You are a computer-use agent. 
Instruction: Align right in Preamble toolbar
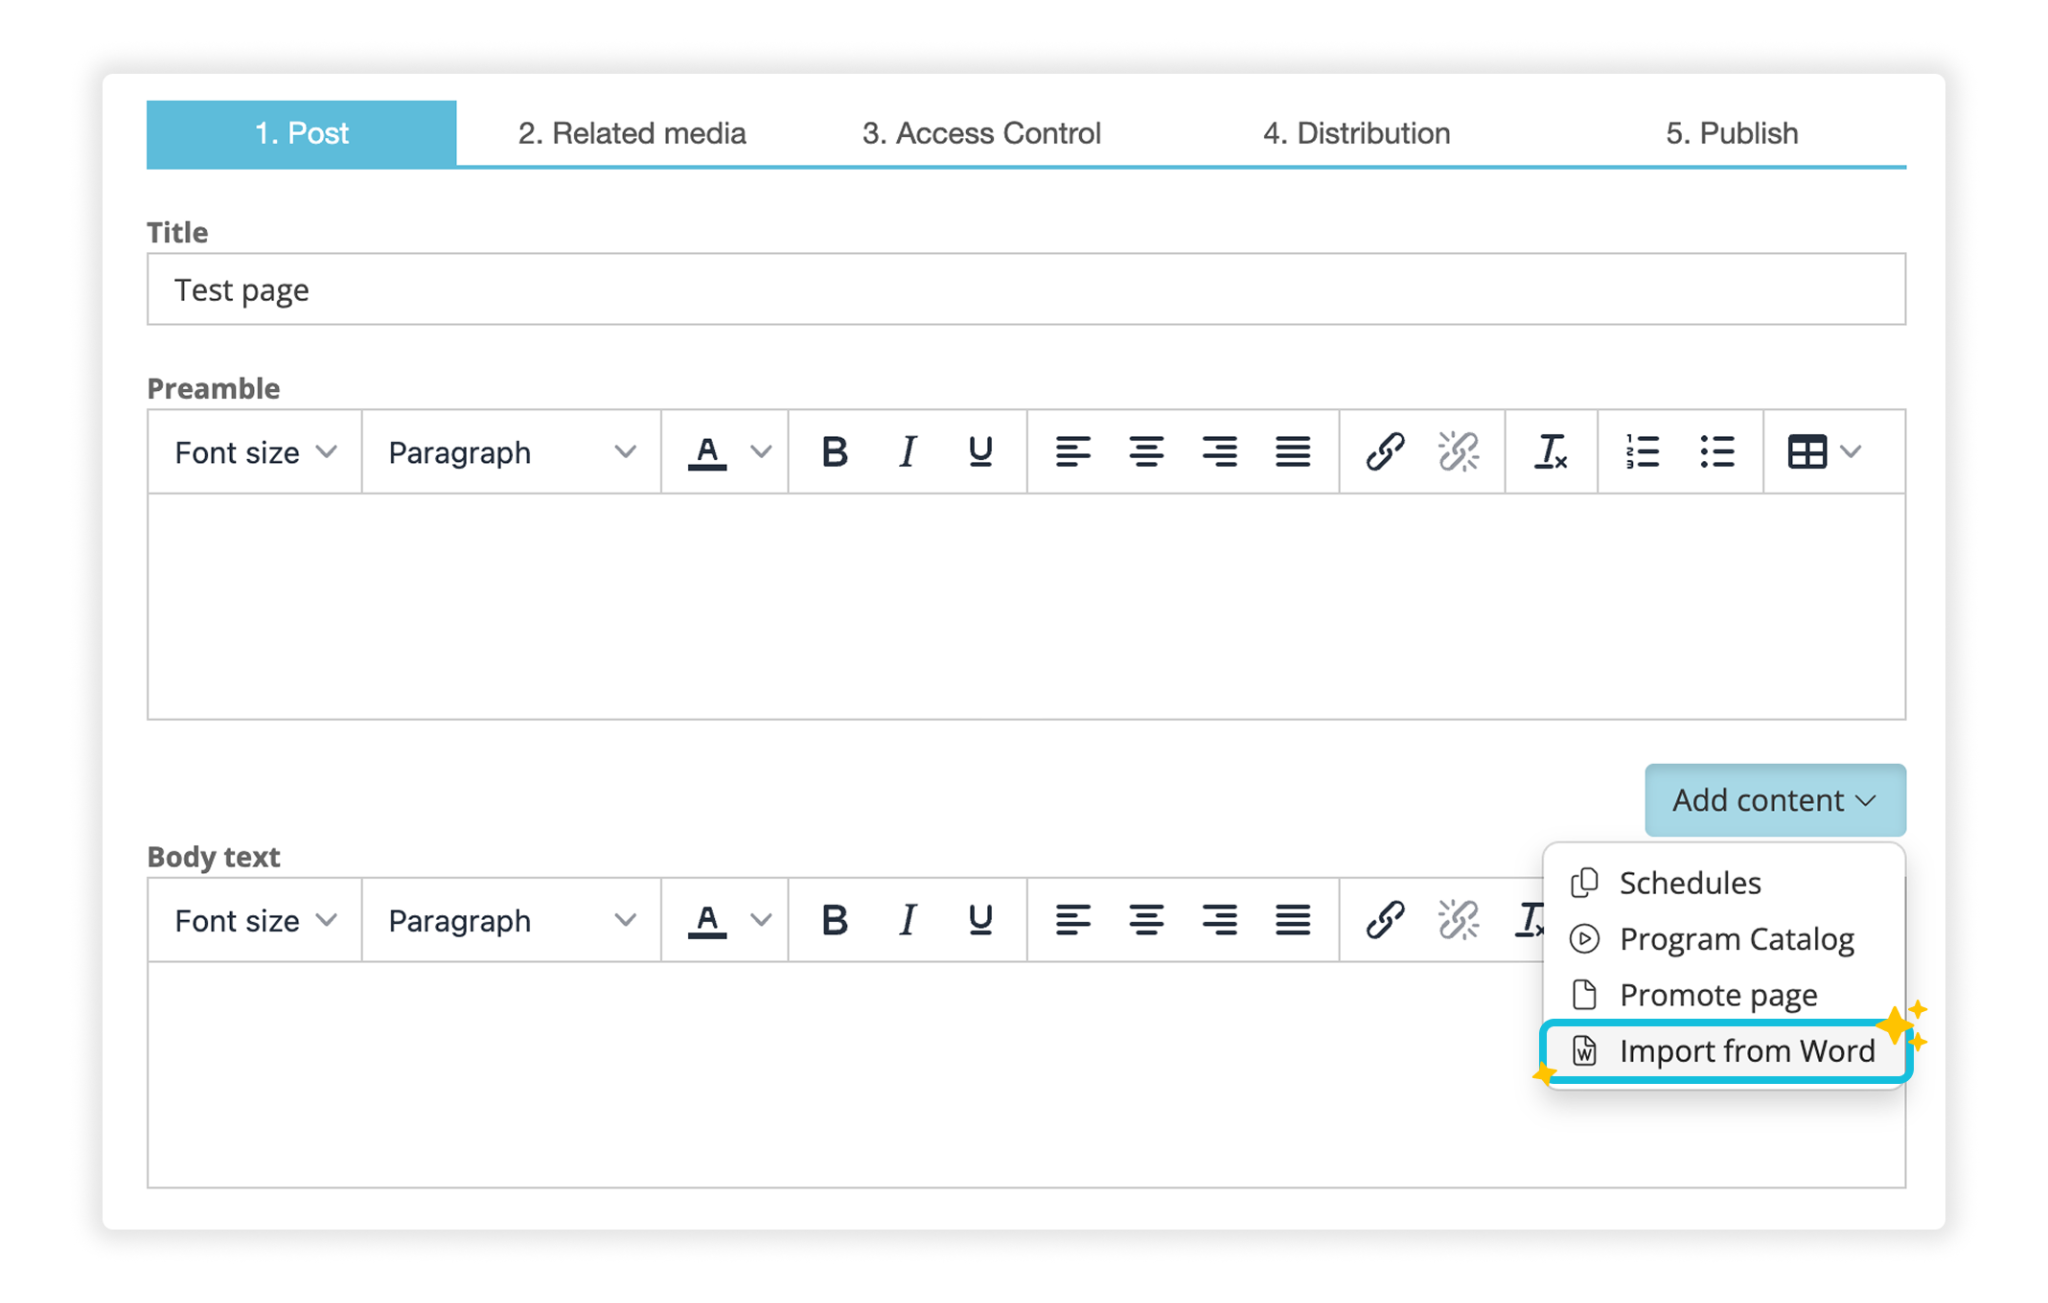[1219, 452]
